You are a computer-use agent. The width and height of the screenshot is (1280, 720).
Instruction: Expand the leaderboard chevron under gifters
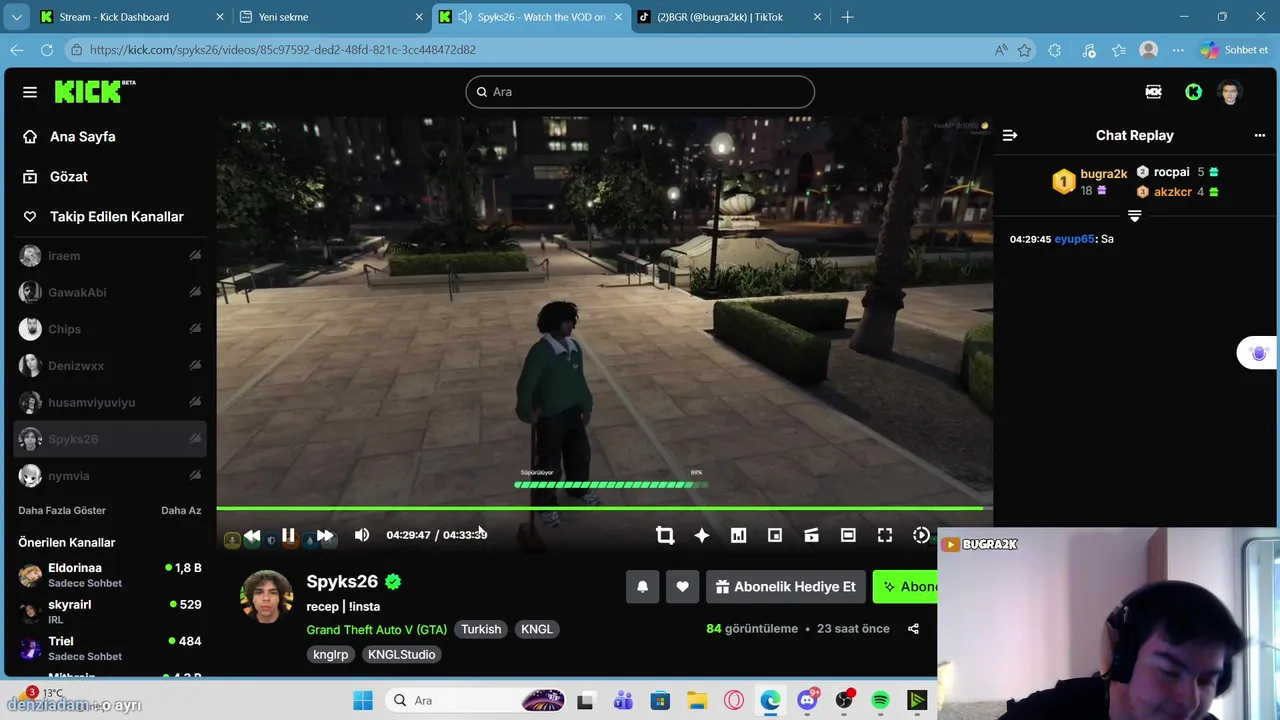click(1134, 216)
